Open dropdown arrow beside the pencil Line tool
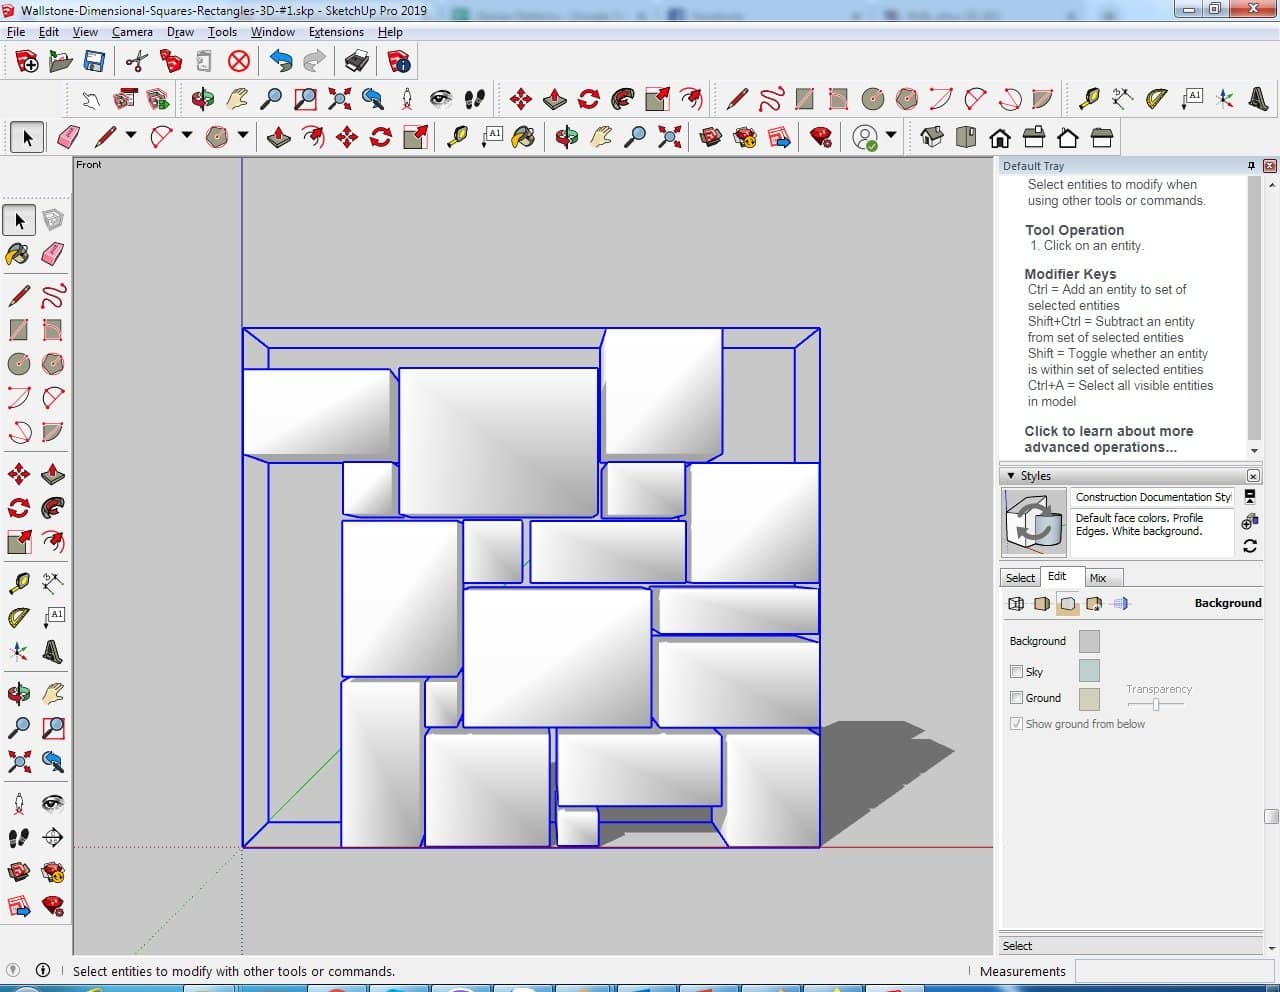This screenshot has width=1280, height=992. [131, 135]
